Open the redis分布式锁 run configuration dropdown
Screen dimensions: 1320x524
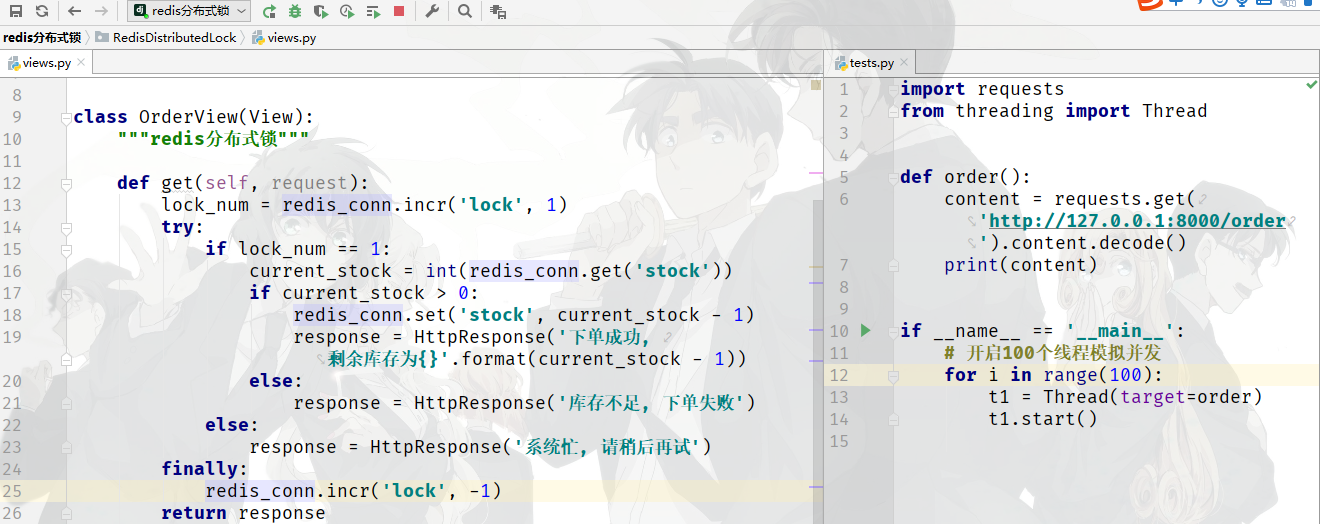(x=190, y=11)
